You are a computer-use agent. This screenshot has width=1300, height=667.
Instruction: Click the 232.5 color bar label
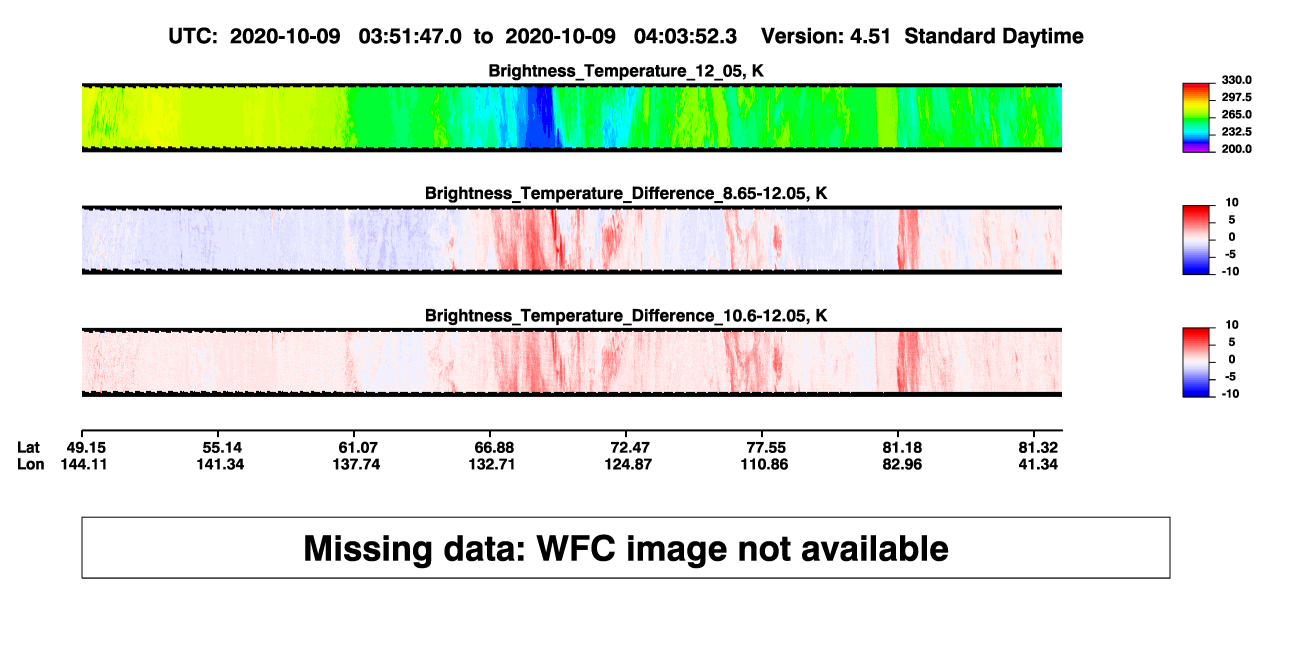tap(1239, 131)
